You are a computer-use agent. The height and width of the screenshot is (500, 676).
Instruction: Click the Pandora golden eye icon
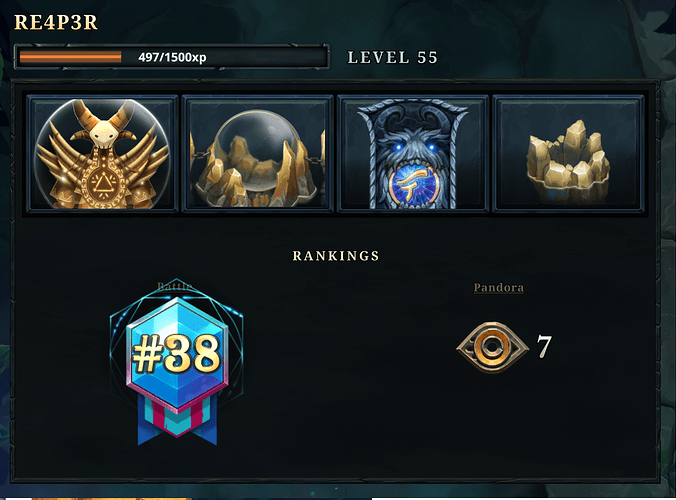point(493,347)
